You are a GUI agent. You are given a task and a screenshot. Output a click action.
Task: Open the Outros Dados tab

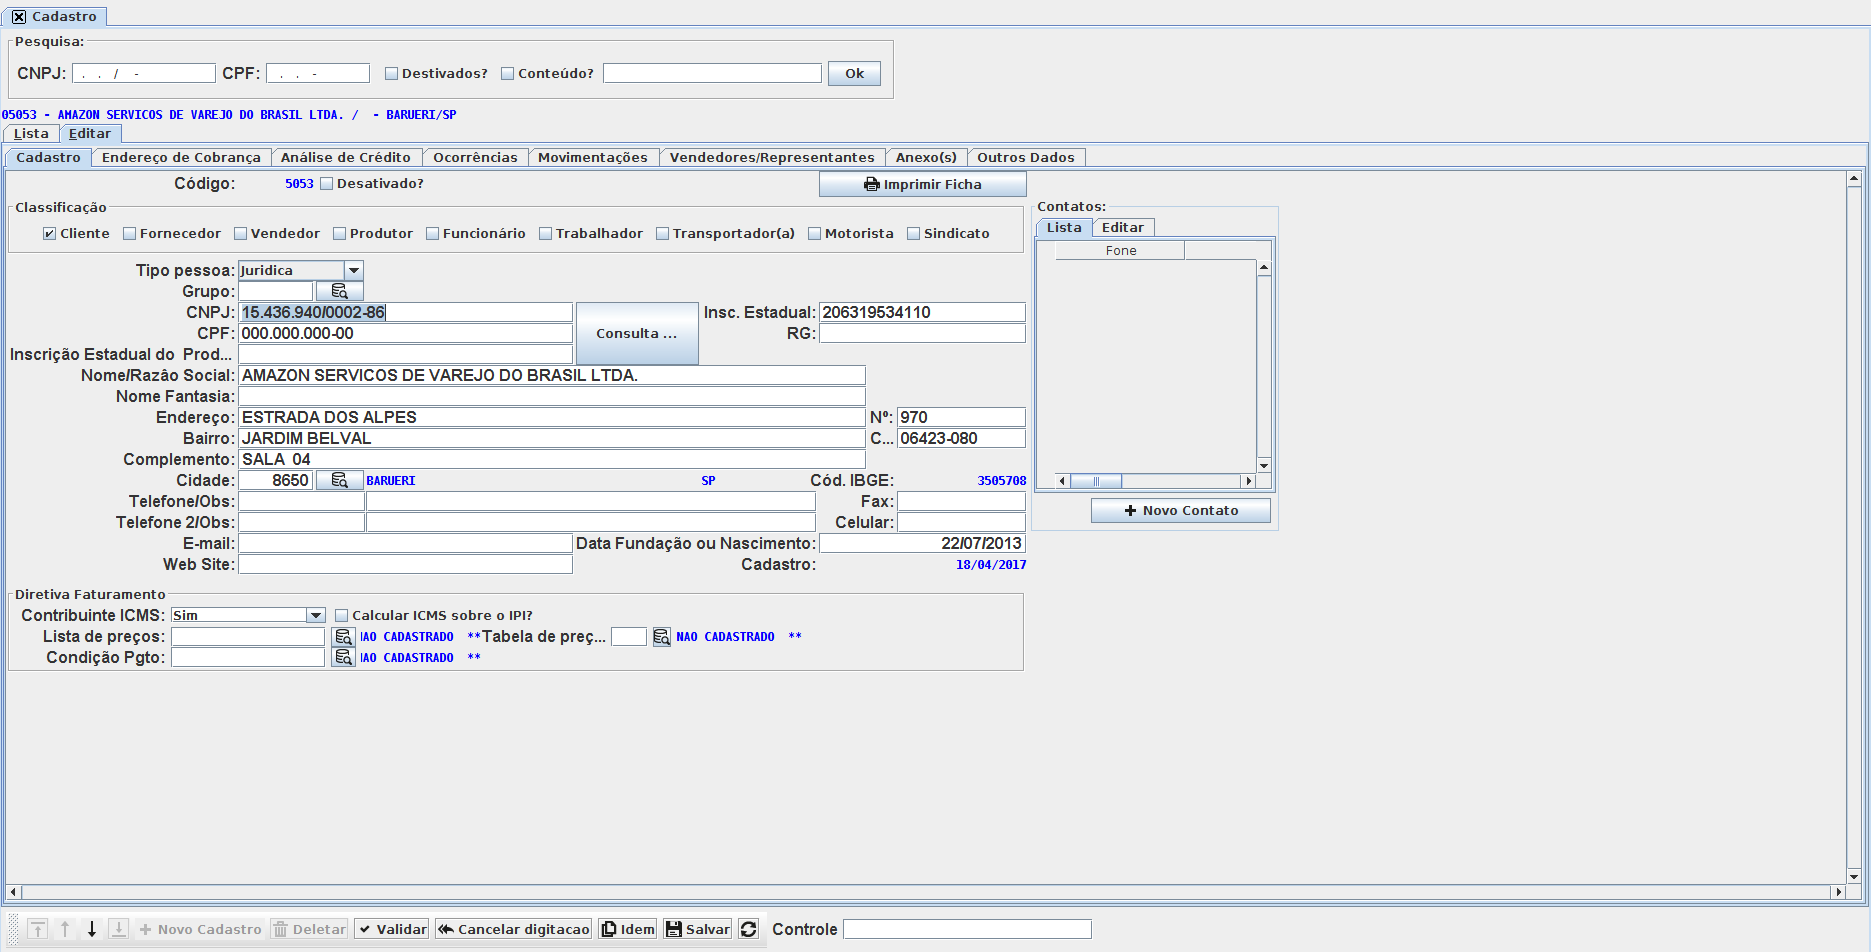pyautogui.click(x=1026, y=157)
